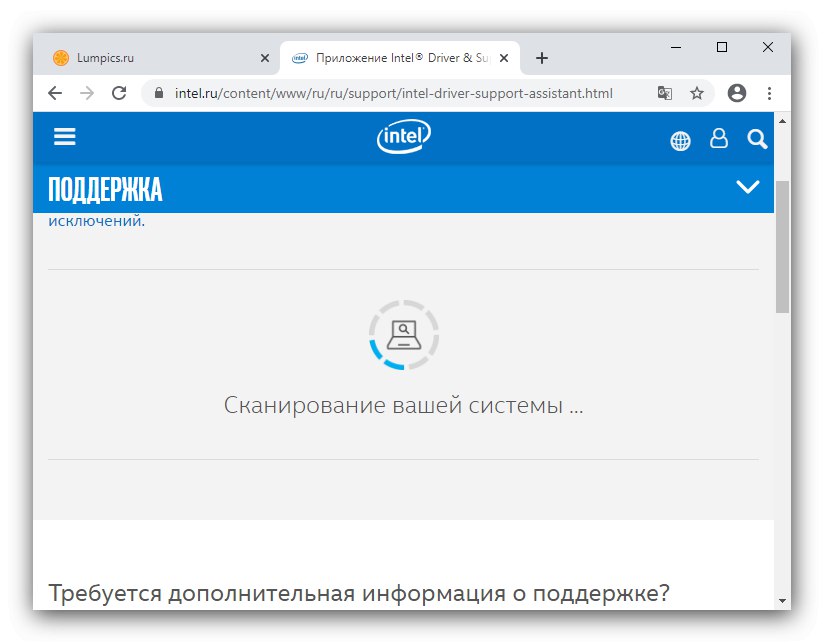Go back to previous page

coord(55,94)
